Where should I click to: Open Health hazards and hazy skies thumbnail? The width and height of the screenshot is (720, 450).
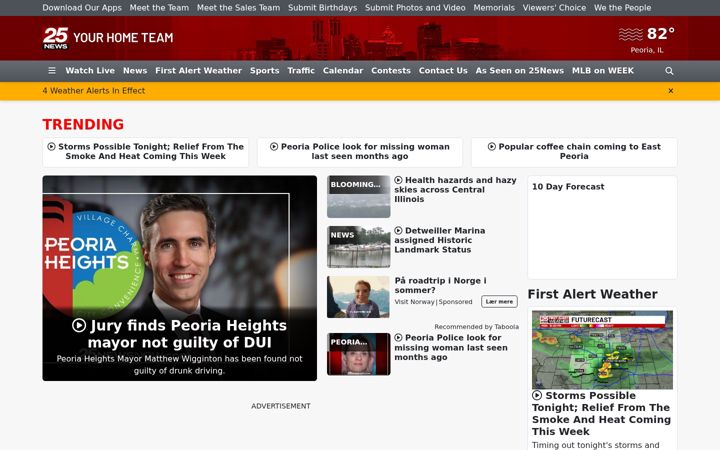pos(359,197)
